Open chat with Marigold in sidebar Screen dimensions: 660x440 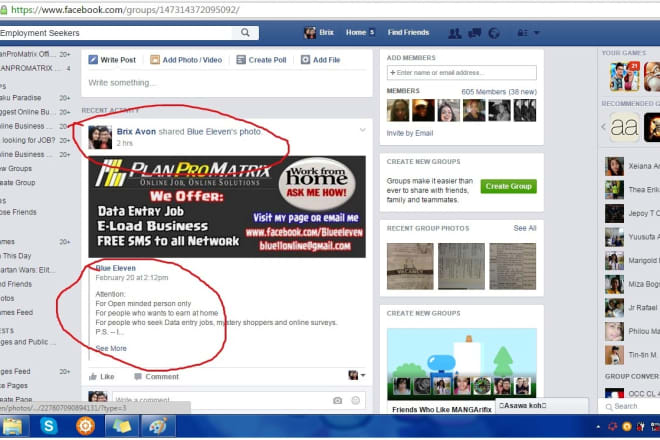pos(631,261)
